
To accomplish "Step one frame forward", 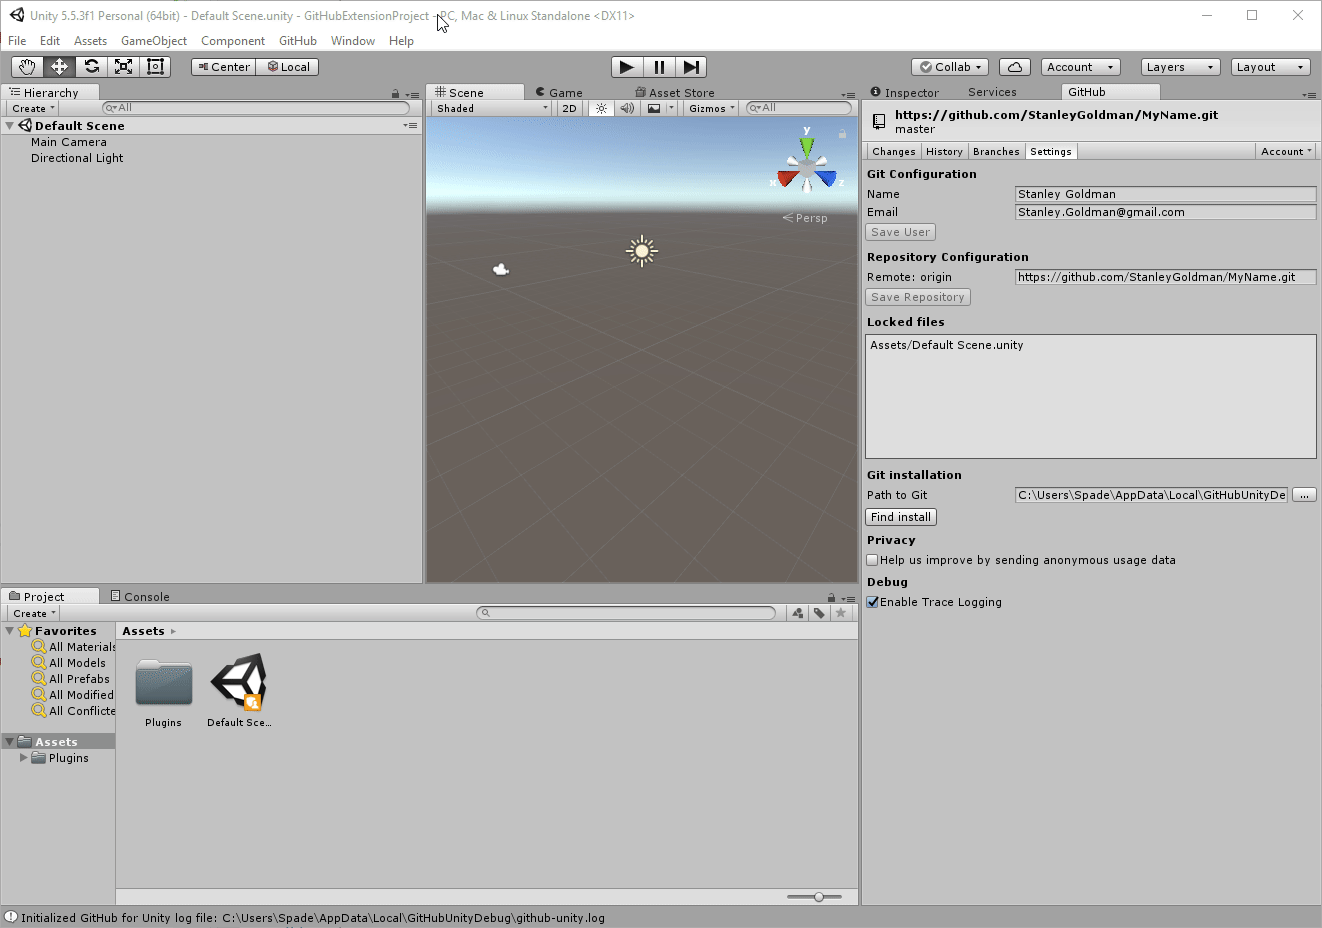I will point(691,67).
